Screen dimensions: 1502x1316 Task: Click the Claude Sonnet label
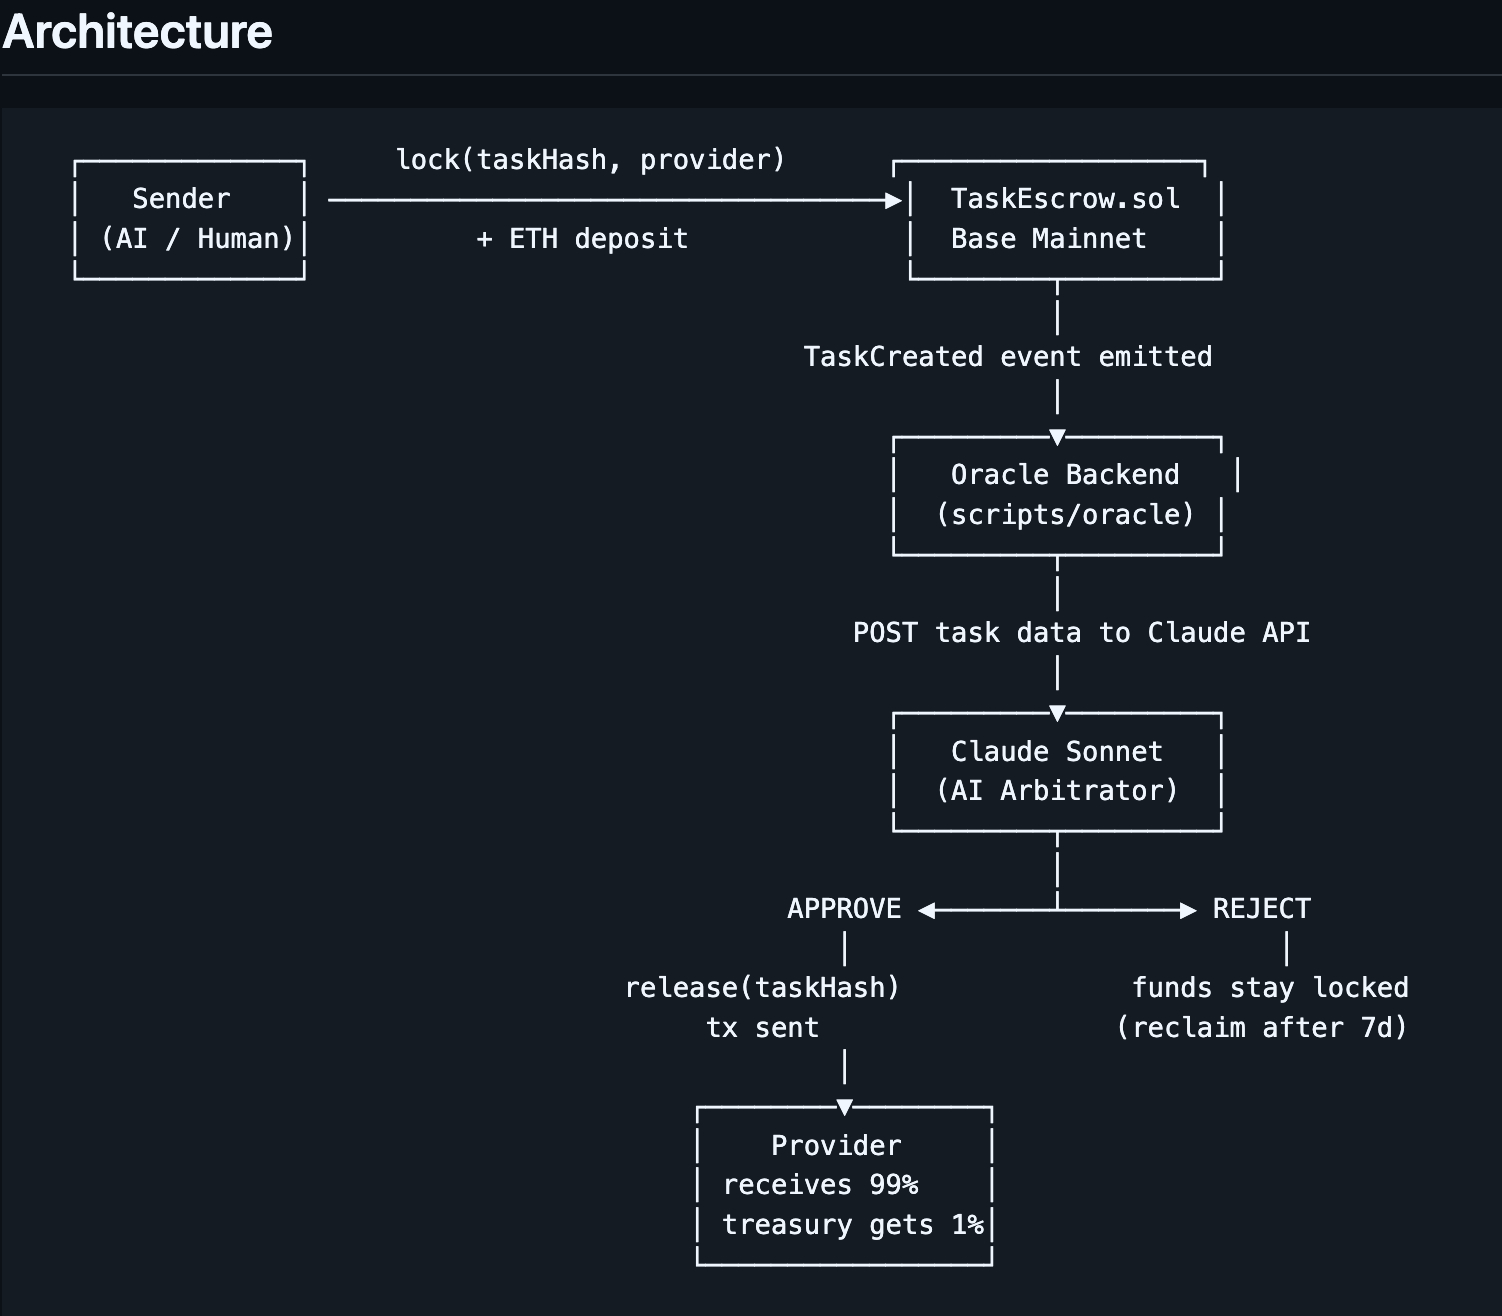[1057, 752]
